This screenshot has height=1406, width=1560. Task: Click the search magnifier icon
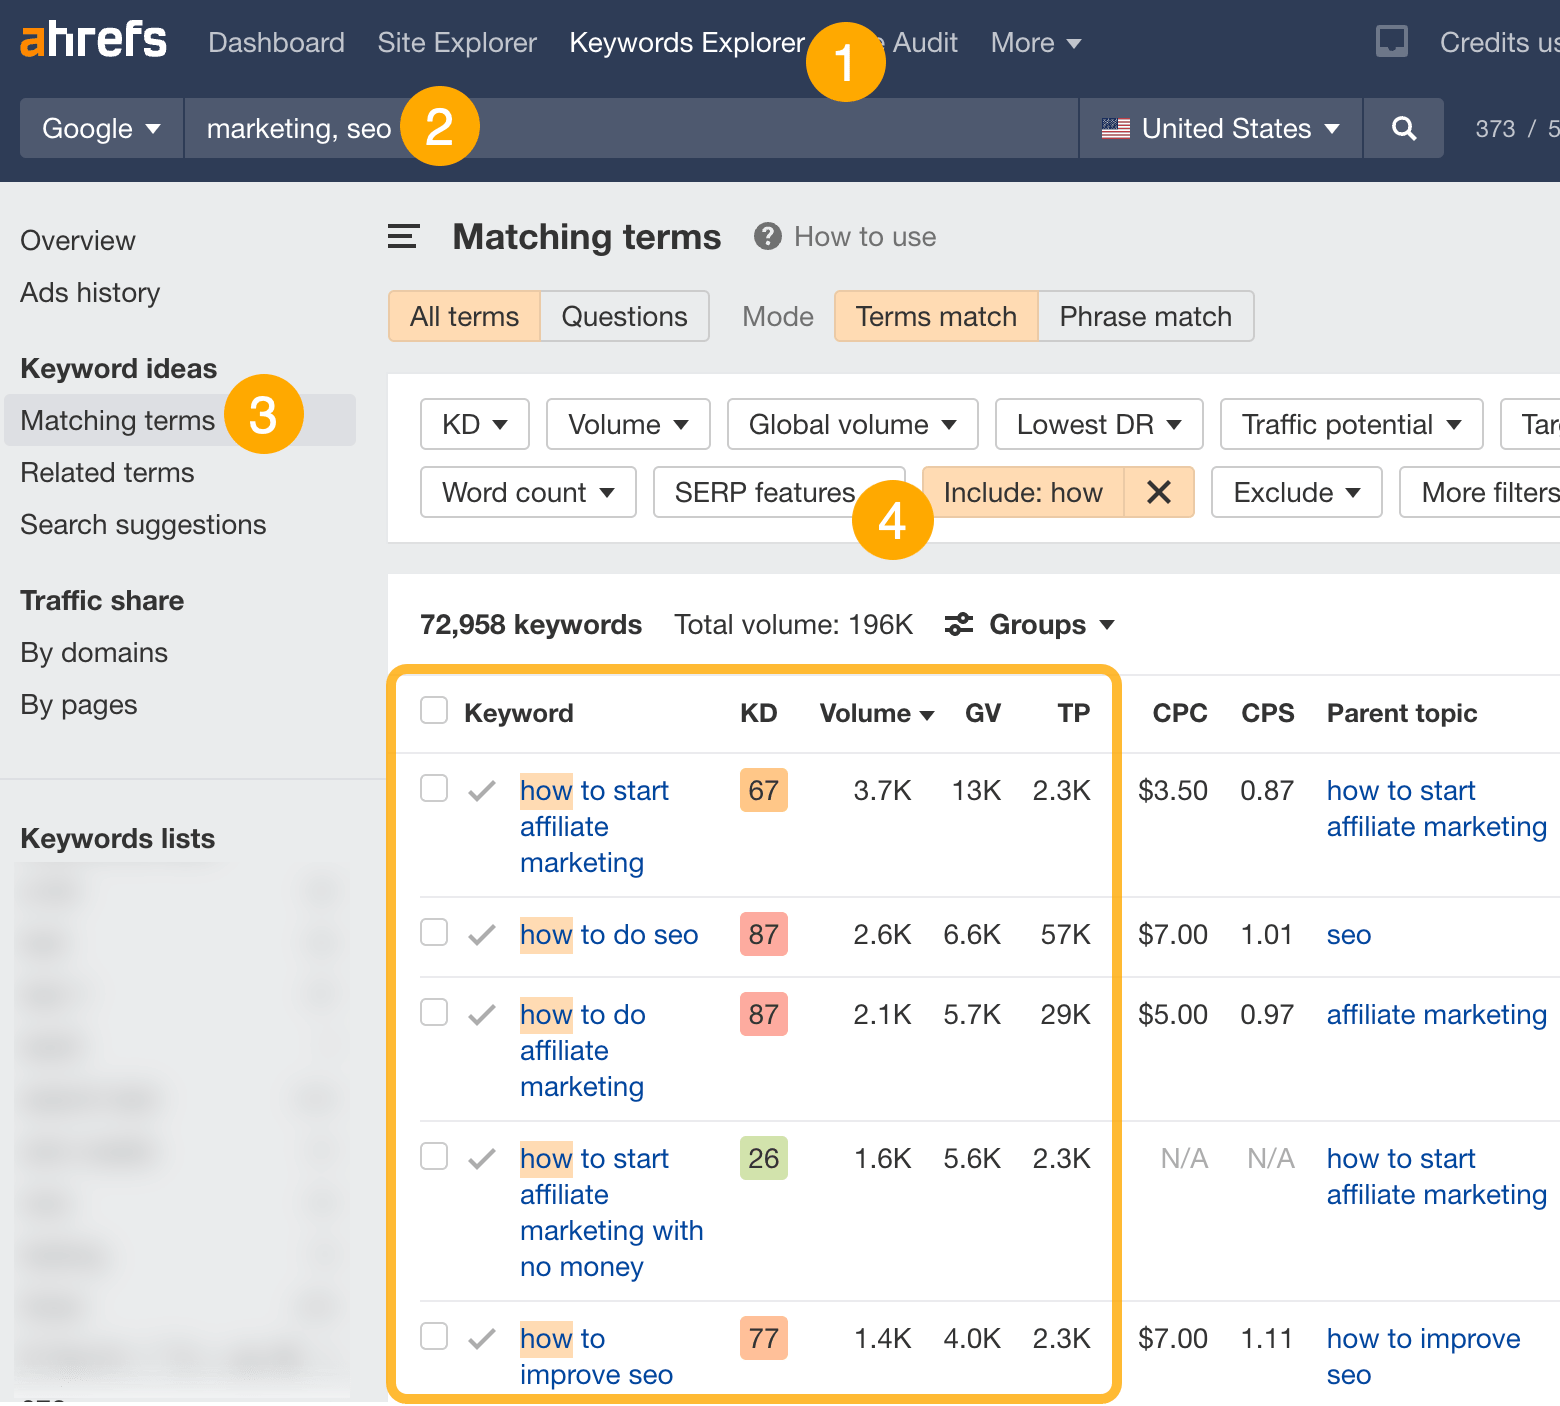1403,128
